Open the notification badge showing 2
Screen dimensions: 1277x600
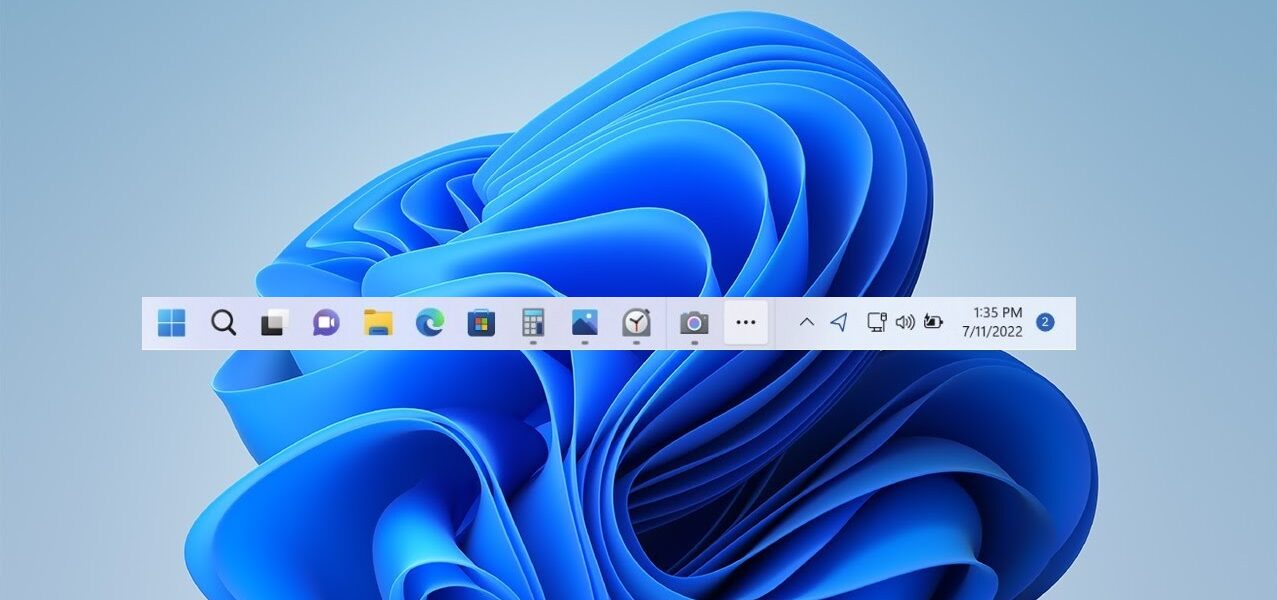pos(1045,322)
